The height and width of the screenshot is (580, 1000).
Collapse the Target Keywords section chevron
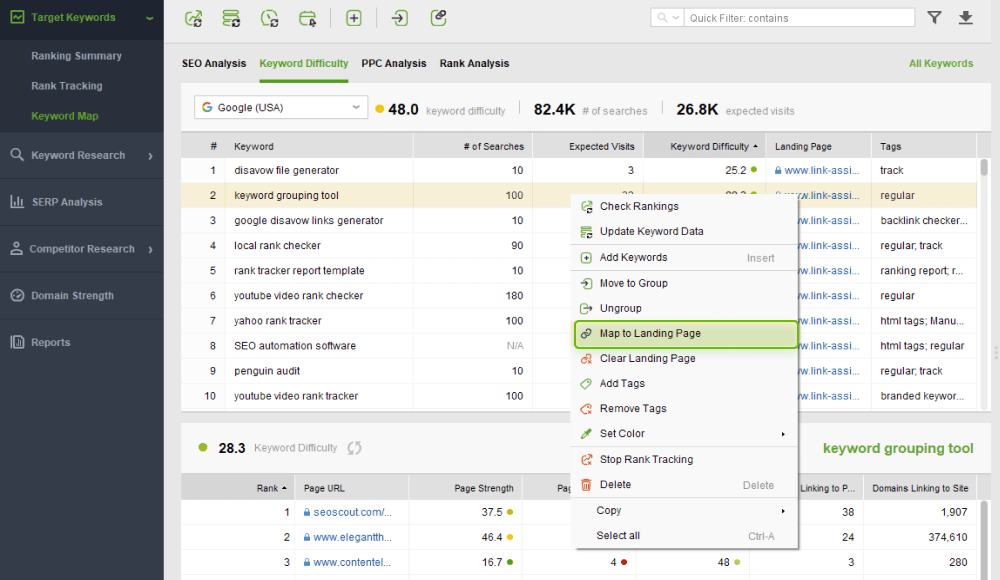pos(149,18)
